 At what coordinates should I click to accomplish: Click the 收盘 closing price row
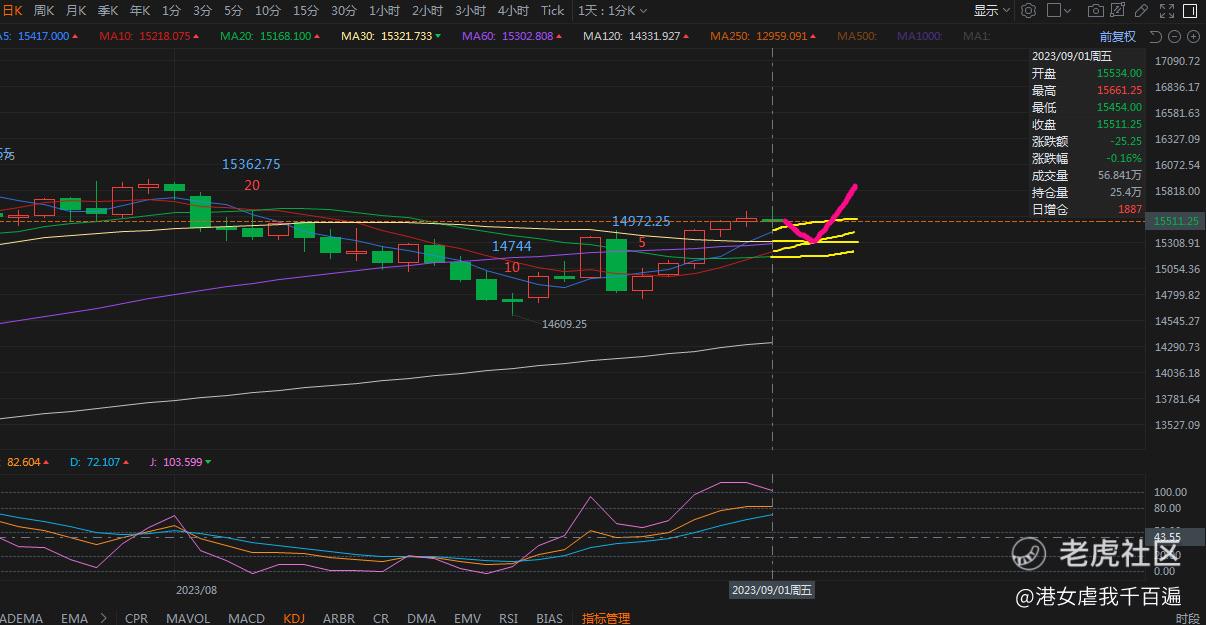(x=1087, y=124)
